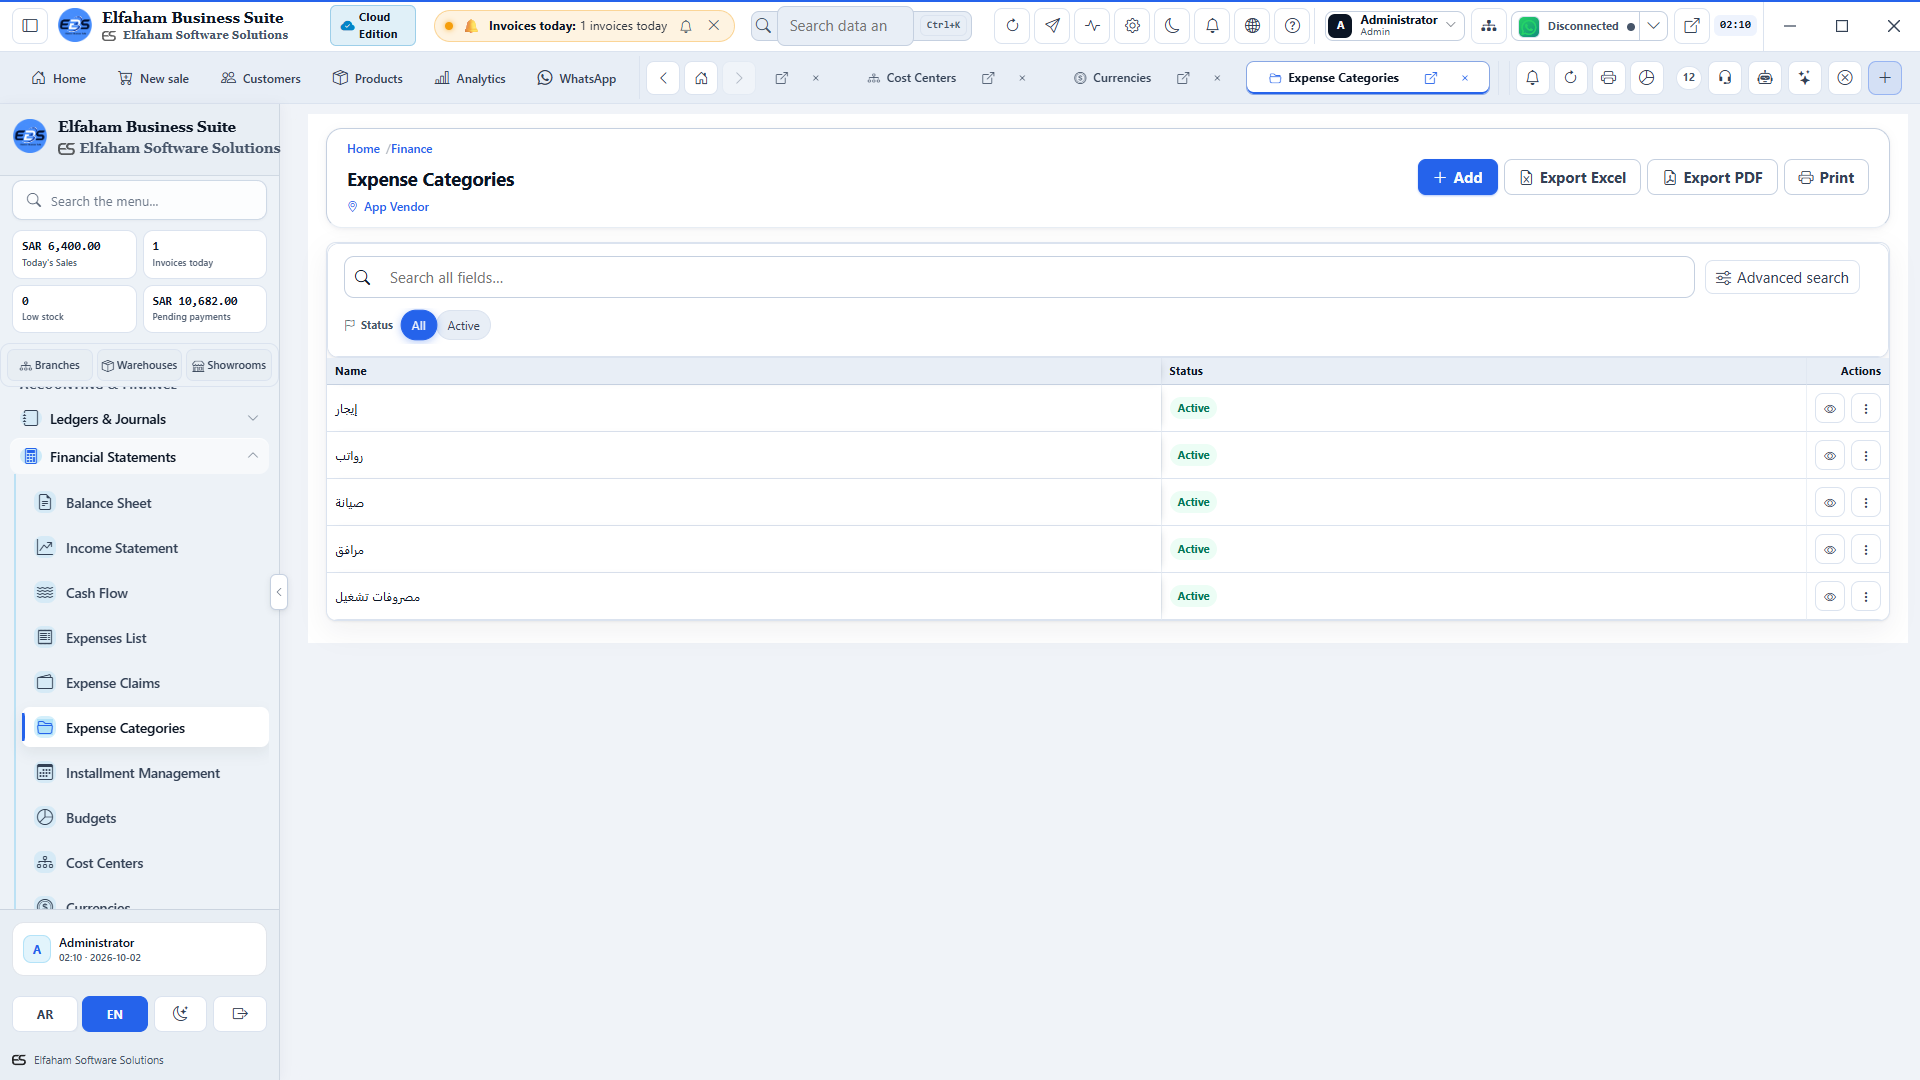Open Advanced search
The width and height of the screenshot is (1920, 1080).
tap(1782, 278)
